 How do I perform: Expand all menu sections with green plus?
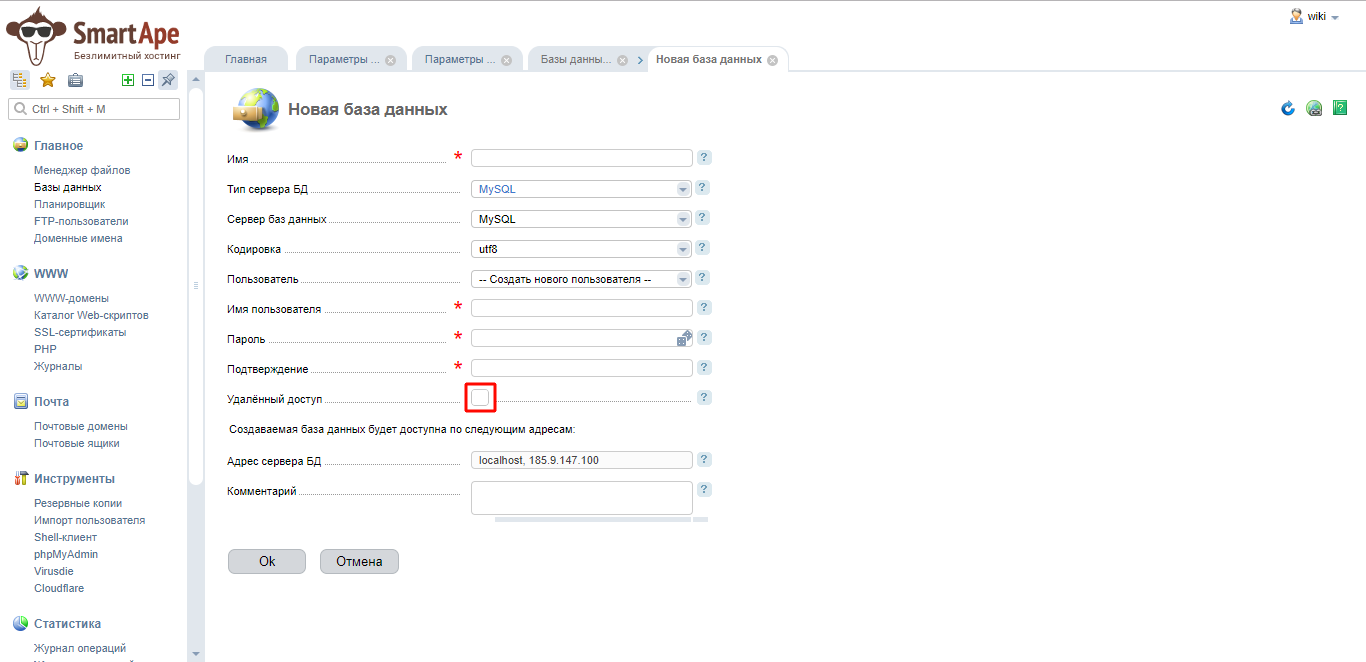[128, 81]
